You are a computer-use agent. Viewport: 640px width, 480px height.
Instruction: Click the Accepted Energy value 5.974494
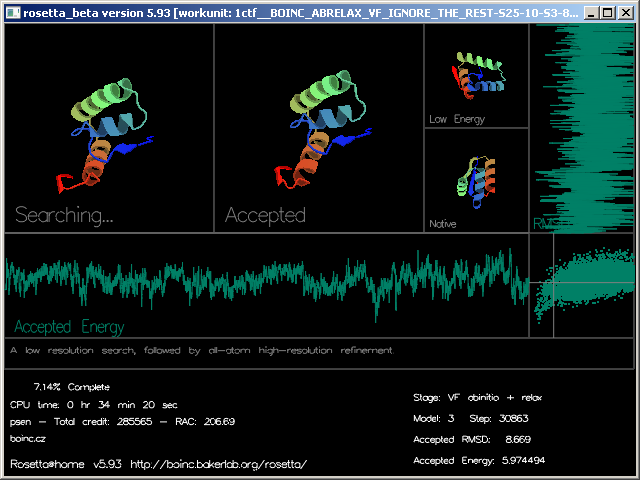[x=523, y=460]
